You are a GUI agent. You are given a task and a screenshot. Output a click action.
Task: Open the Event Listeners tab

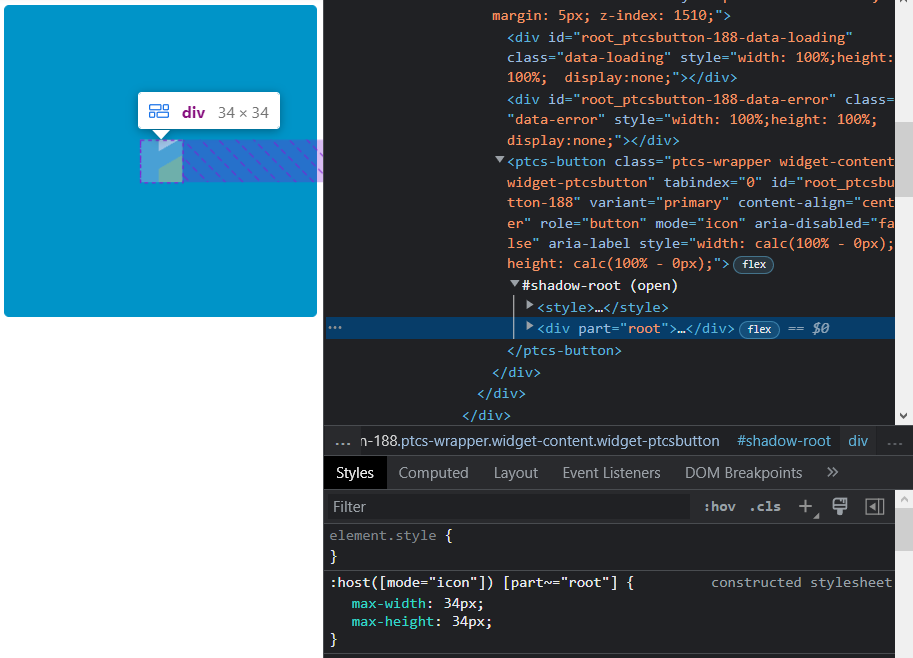pyautogui.click(x=611, y=472)
